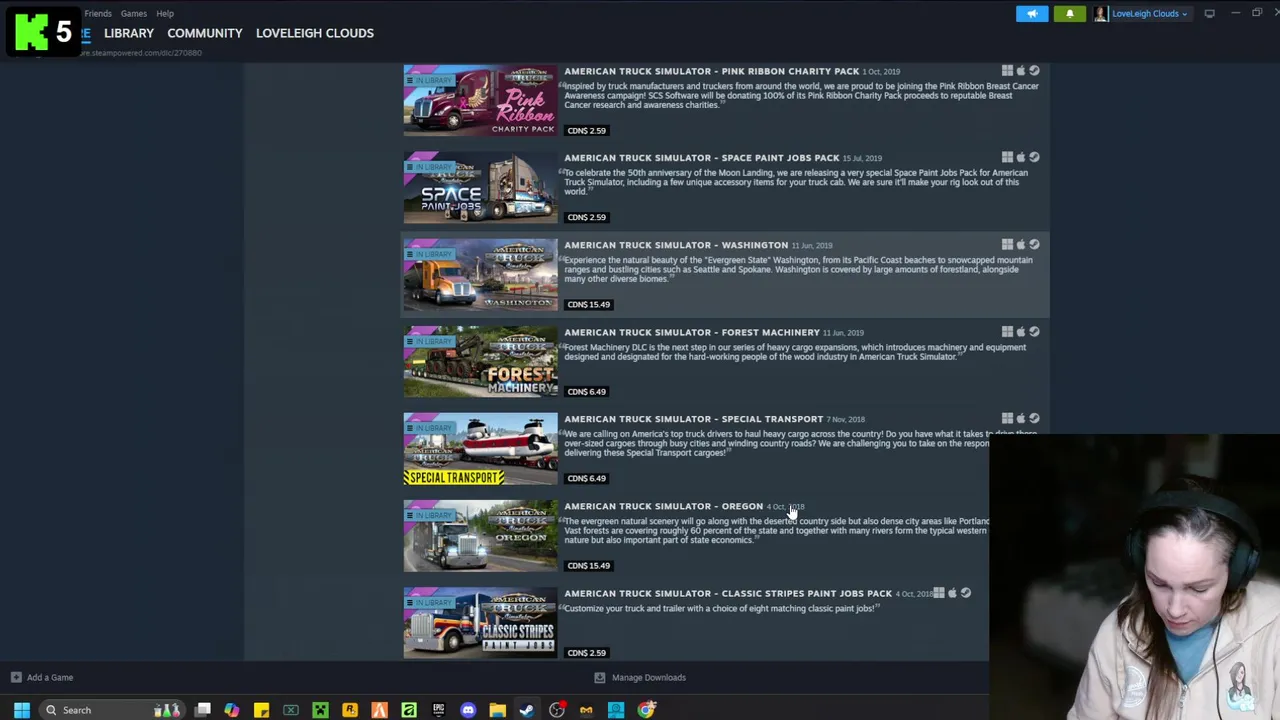Click Apple platform icon on Washington row
Viewport: 1280px width, 720px height.
[1021, 245]
